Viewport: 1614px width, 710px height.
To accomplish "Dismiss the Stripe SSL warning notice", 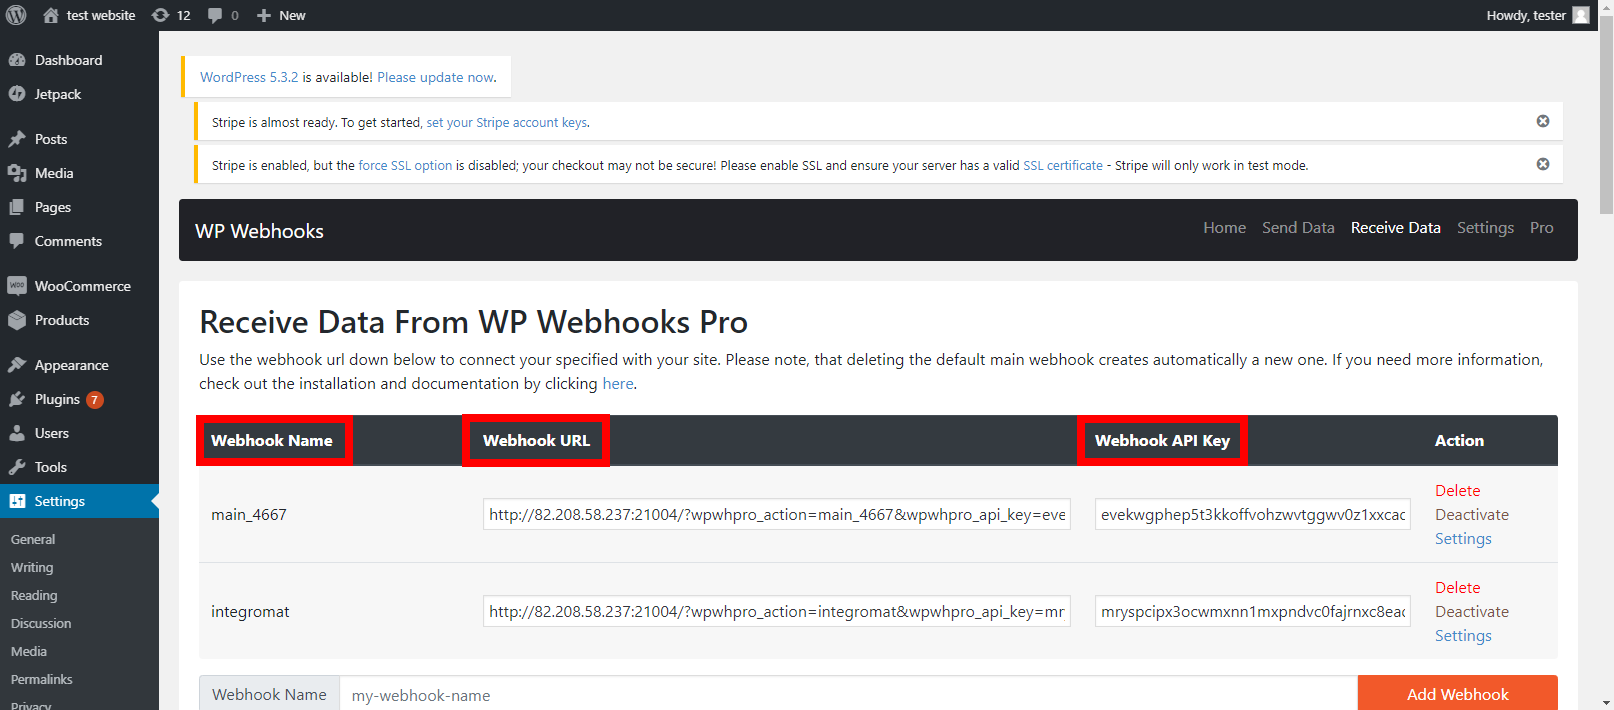I will [x=1543, y=164].
